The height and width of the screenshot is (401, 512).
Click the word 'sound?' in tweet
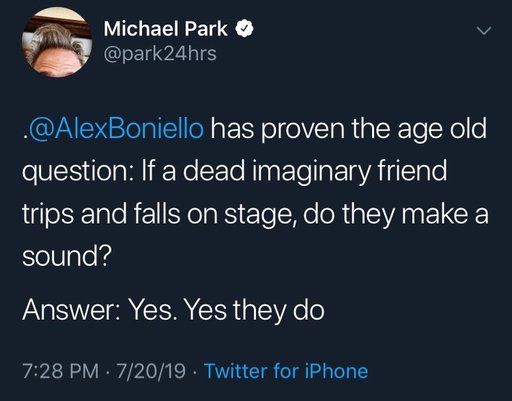(x=67, y=256)
